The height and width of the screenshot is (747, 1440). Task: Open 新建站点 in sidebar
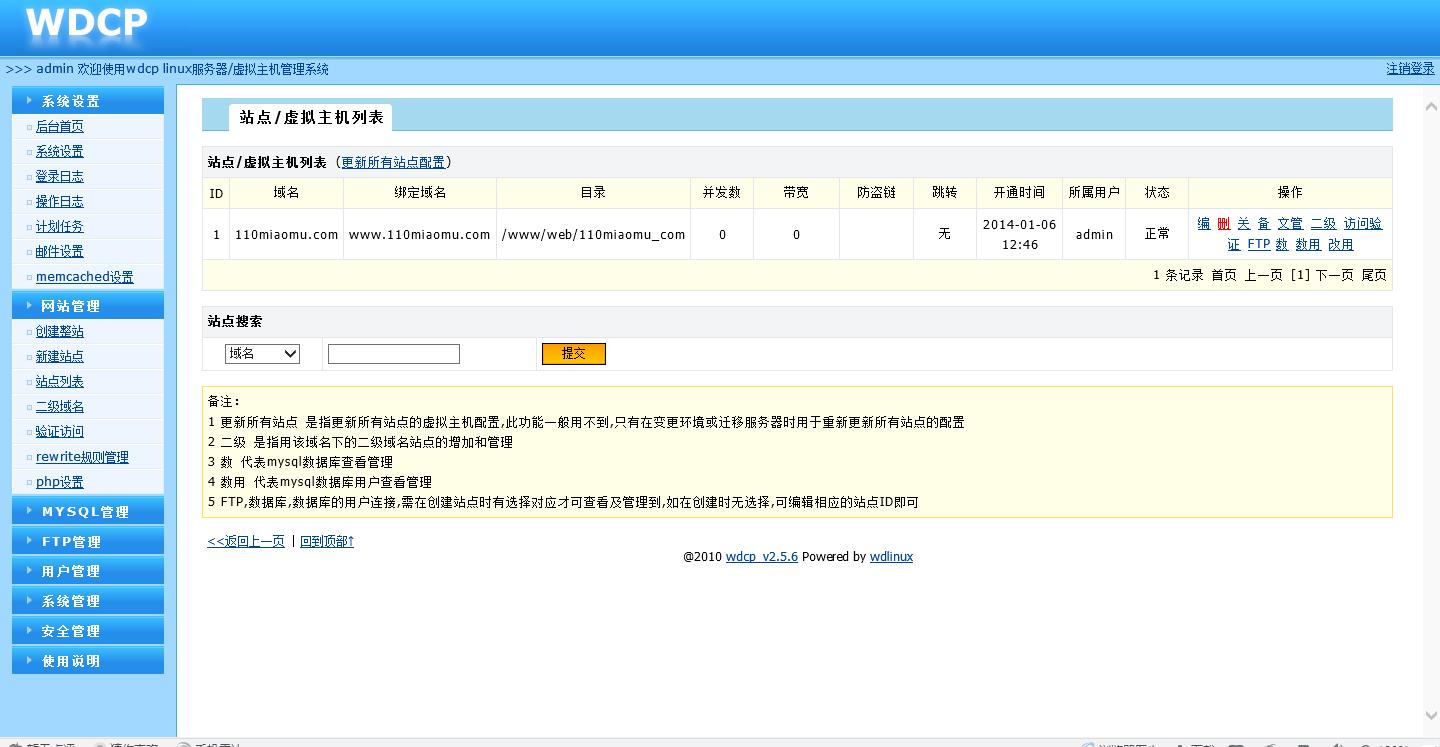[x=60, y=356]
